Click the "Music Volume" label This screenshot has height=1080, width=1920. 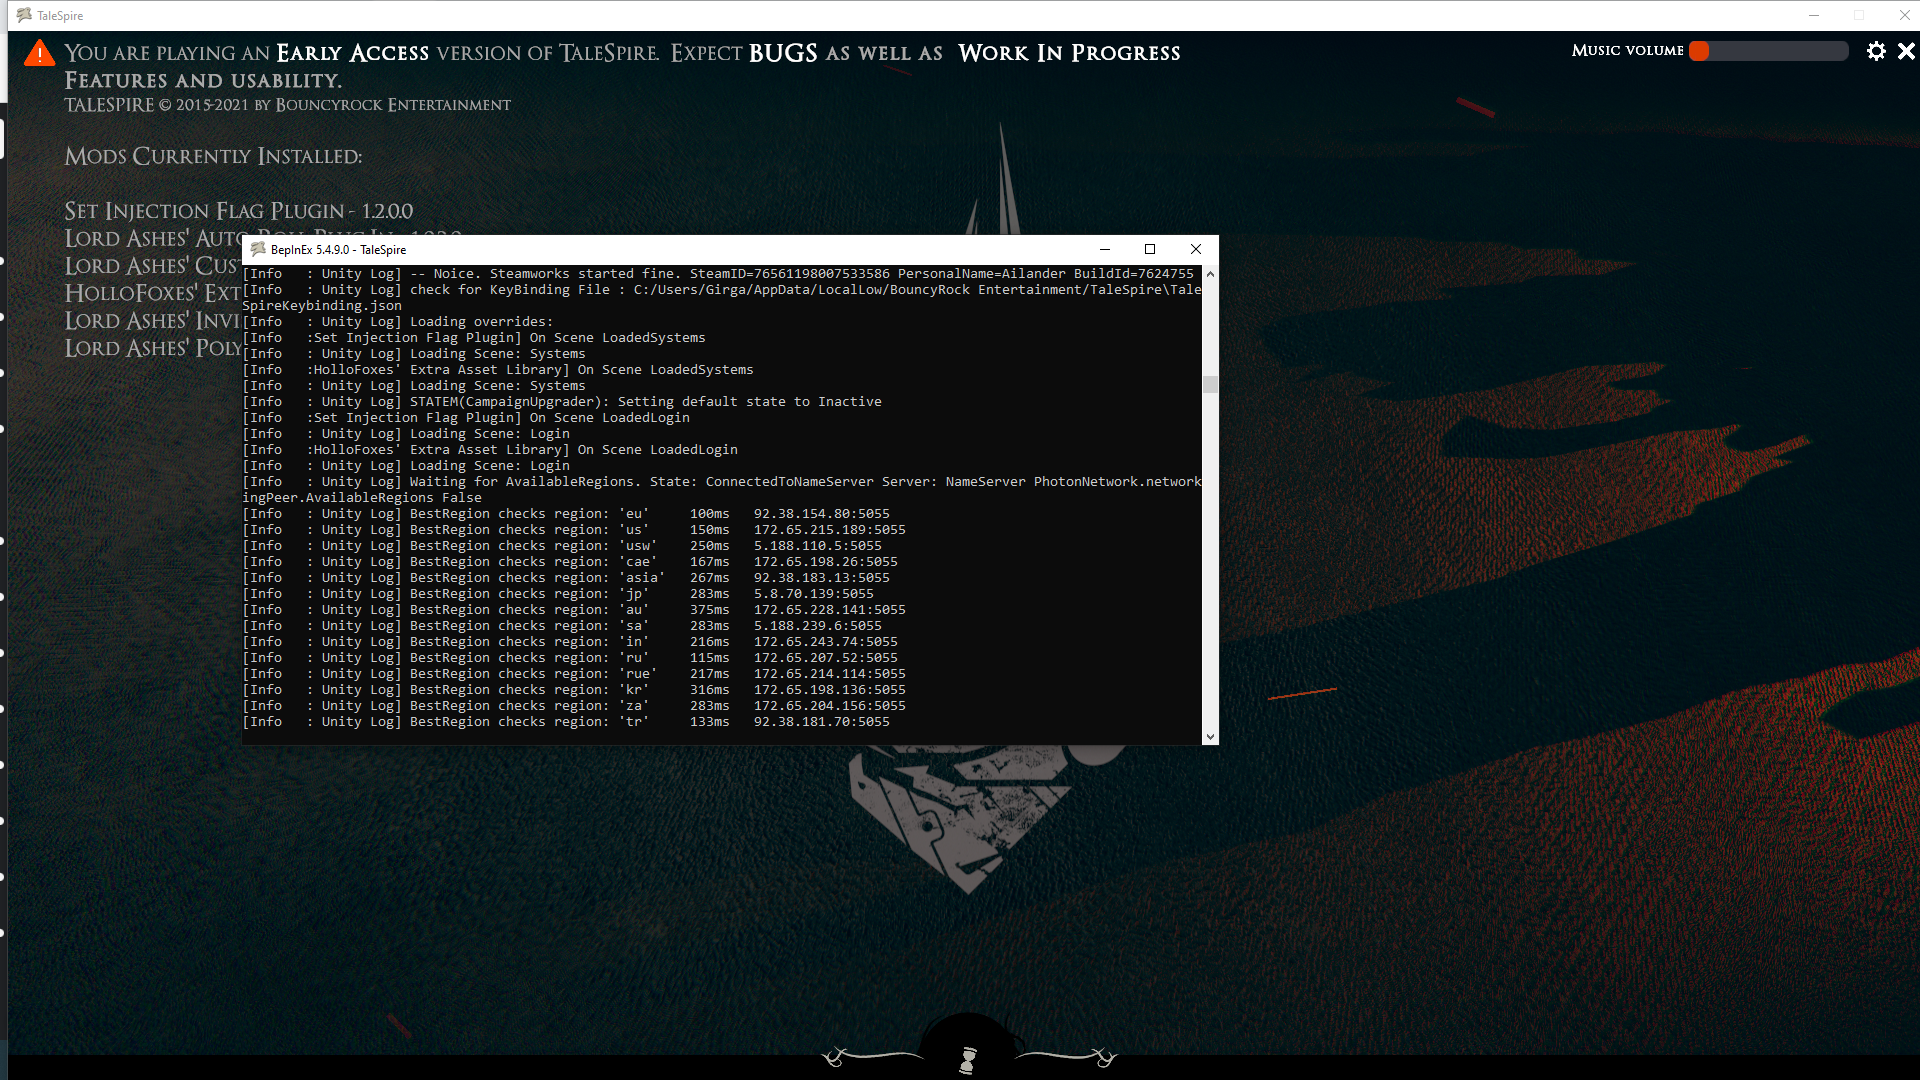(1627, 50)
